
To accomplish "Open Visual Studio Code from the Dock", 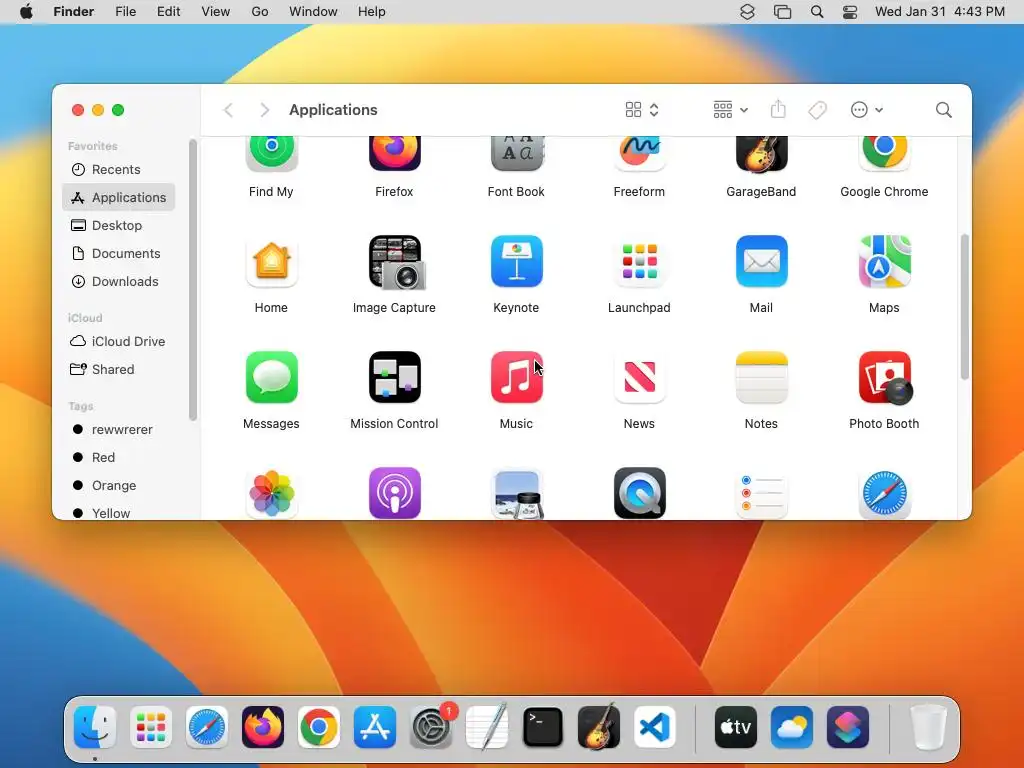I will pos(655,727).
